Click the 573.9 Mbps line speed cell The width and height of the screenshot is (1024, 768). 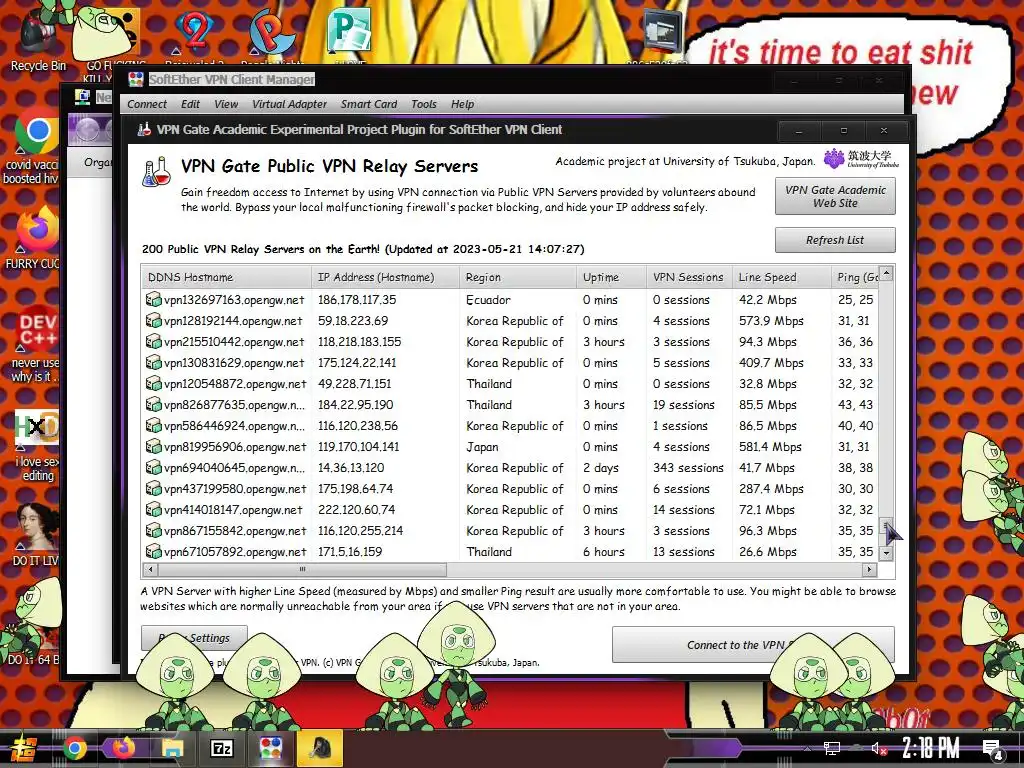pyautogui.click(x=771, y=321)
